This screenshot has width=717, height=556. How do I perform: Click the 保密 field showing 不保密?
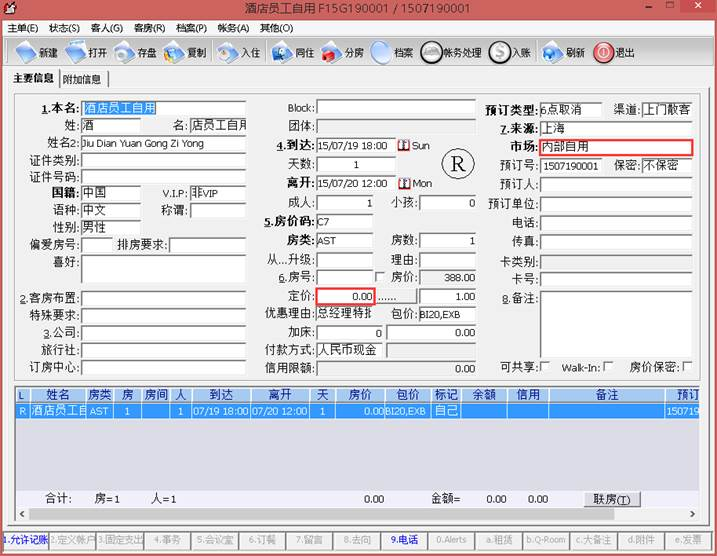point(667,166)
